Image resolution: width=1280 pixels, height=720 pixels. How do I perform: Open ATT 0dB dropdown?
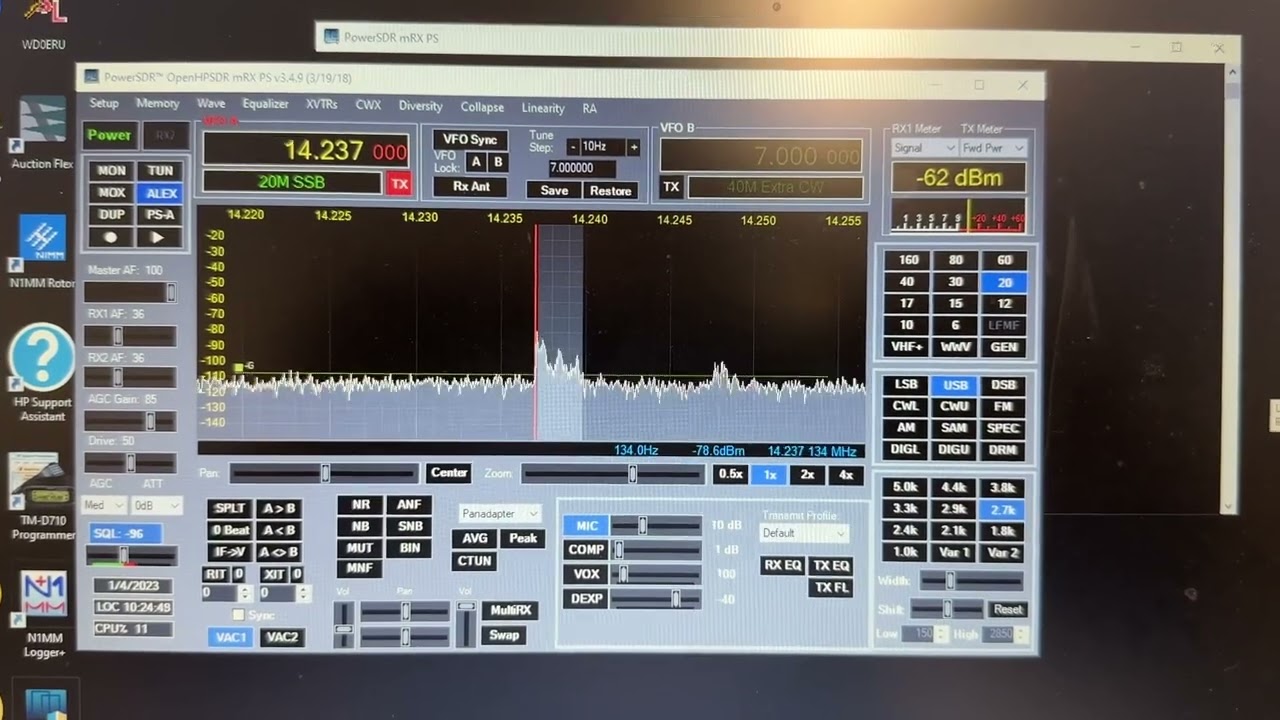point(156,505)
